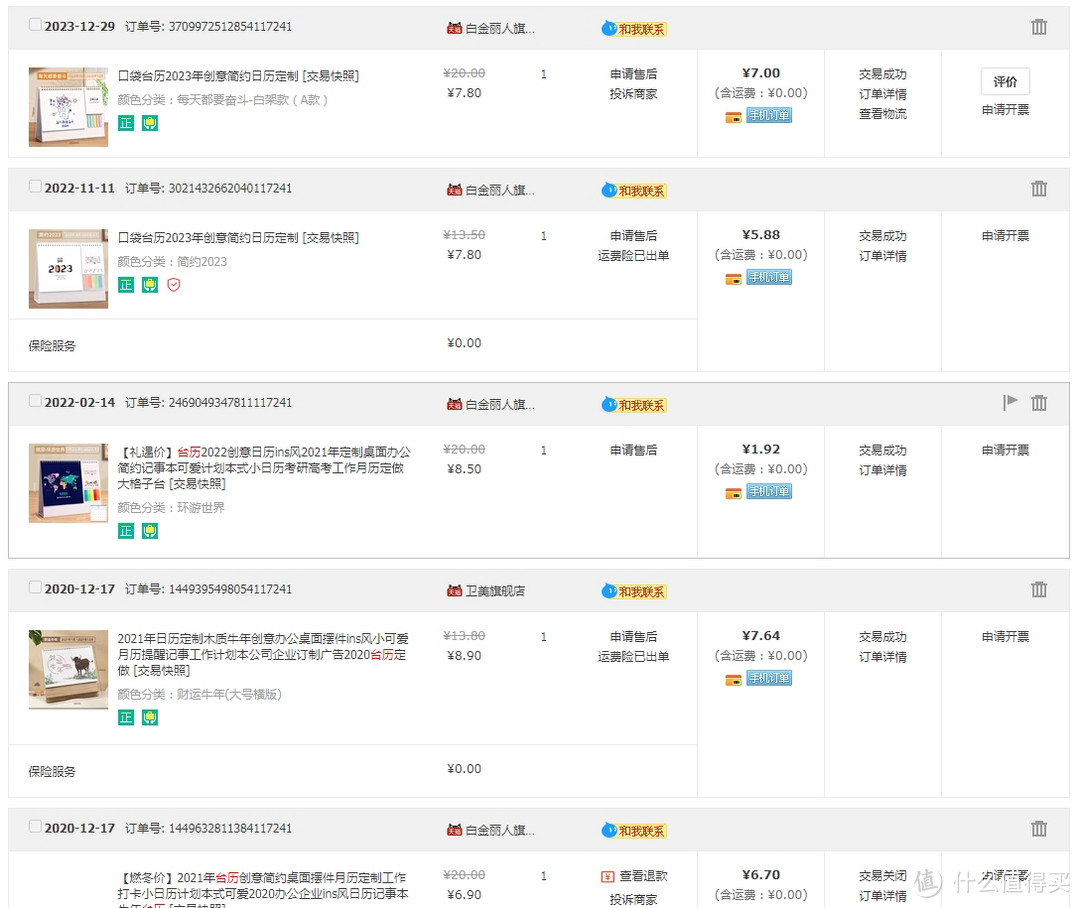
Task: Click 和我联系 chat icon for 卫美旗舰店 order
Action: [x=634, y=591]
